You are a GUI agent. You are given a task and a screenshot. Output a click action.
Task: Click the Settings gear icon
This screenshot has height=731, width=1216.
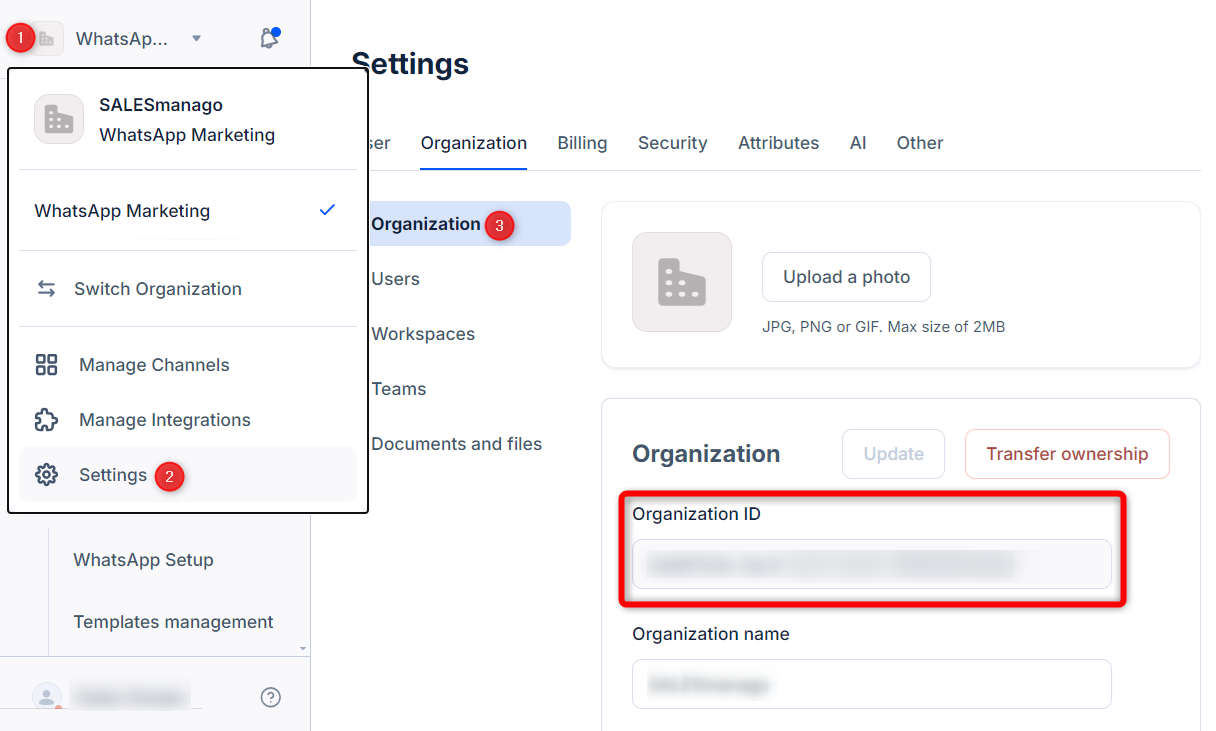pos(46,474)
